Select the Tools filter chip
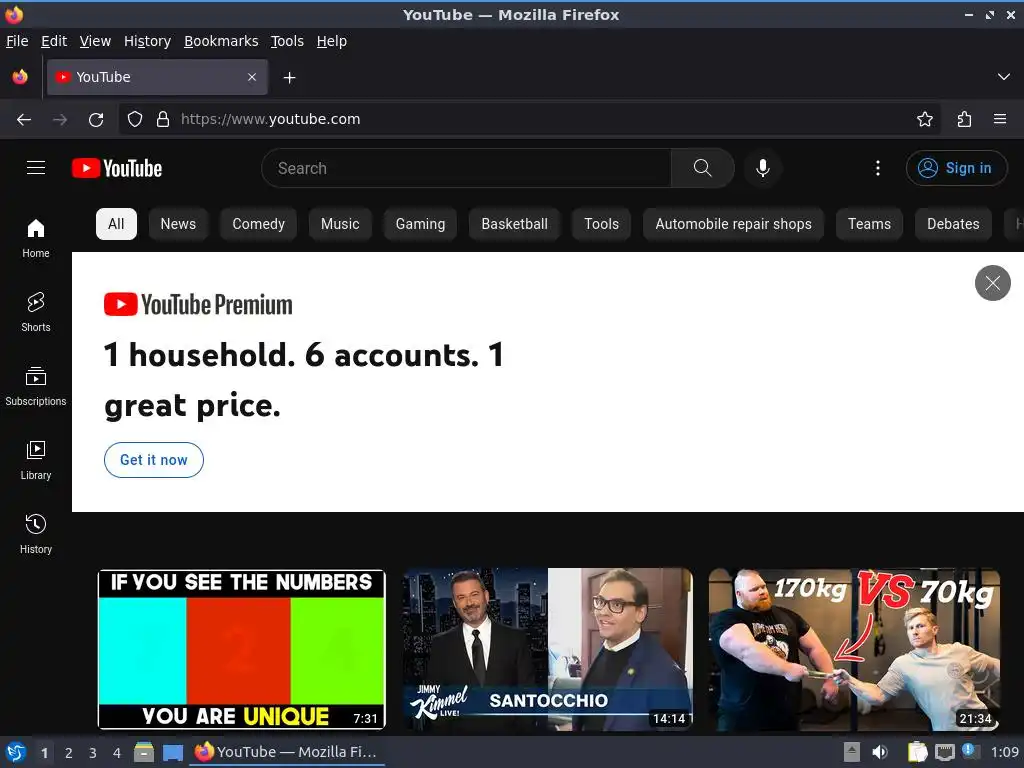 click(x=601, y=224)
